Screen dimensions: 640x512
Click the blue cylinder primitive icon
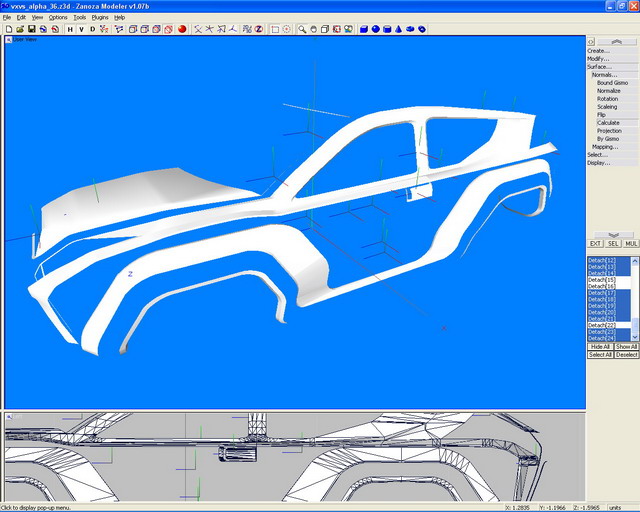(x=387, y=29)
